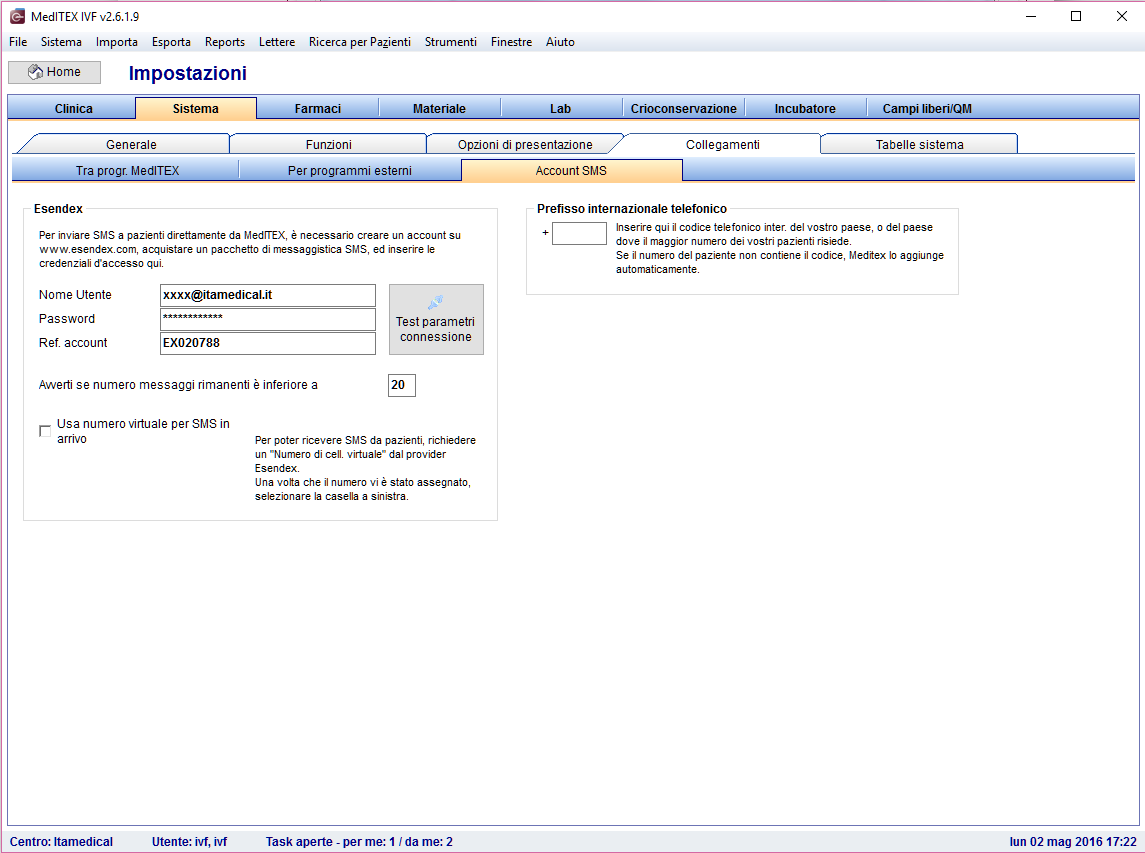
Task: Click the Esendex group label
Action: click(x=58, y=208)
